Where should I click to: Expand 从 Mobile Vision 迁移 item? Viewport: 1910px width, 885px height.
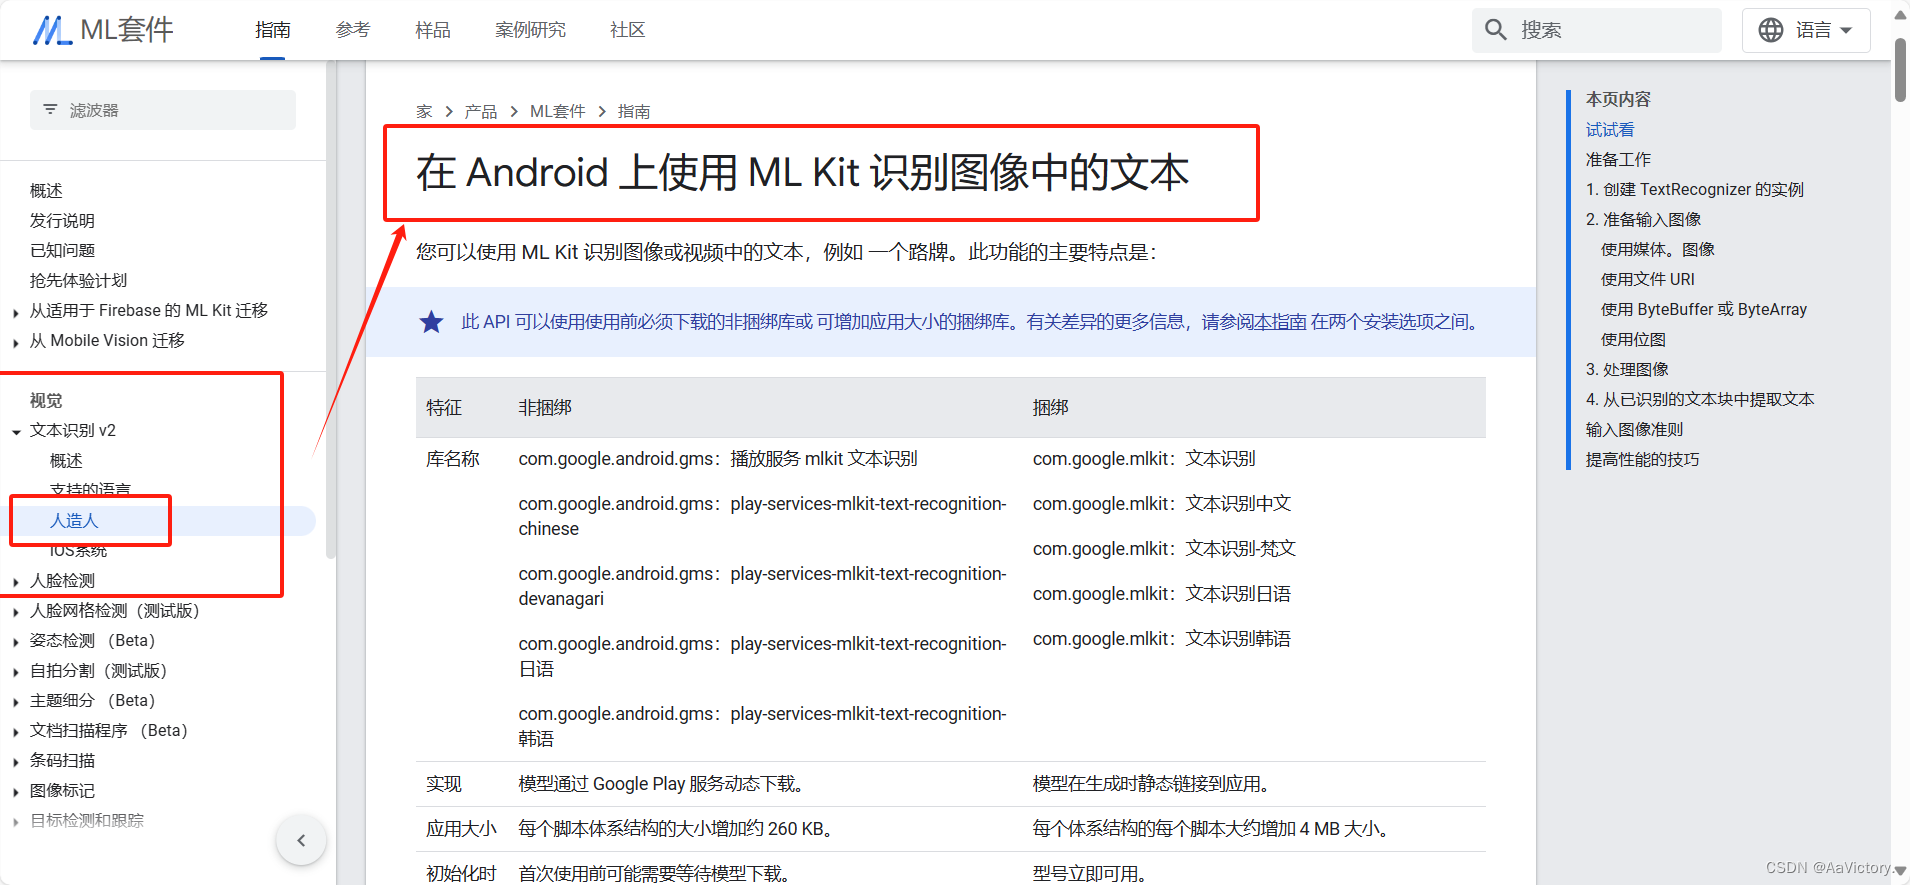point(16,343)
